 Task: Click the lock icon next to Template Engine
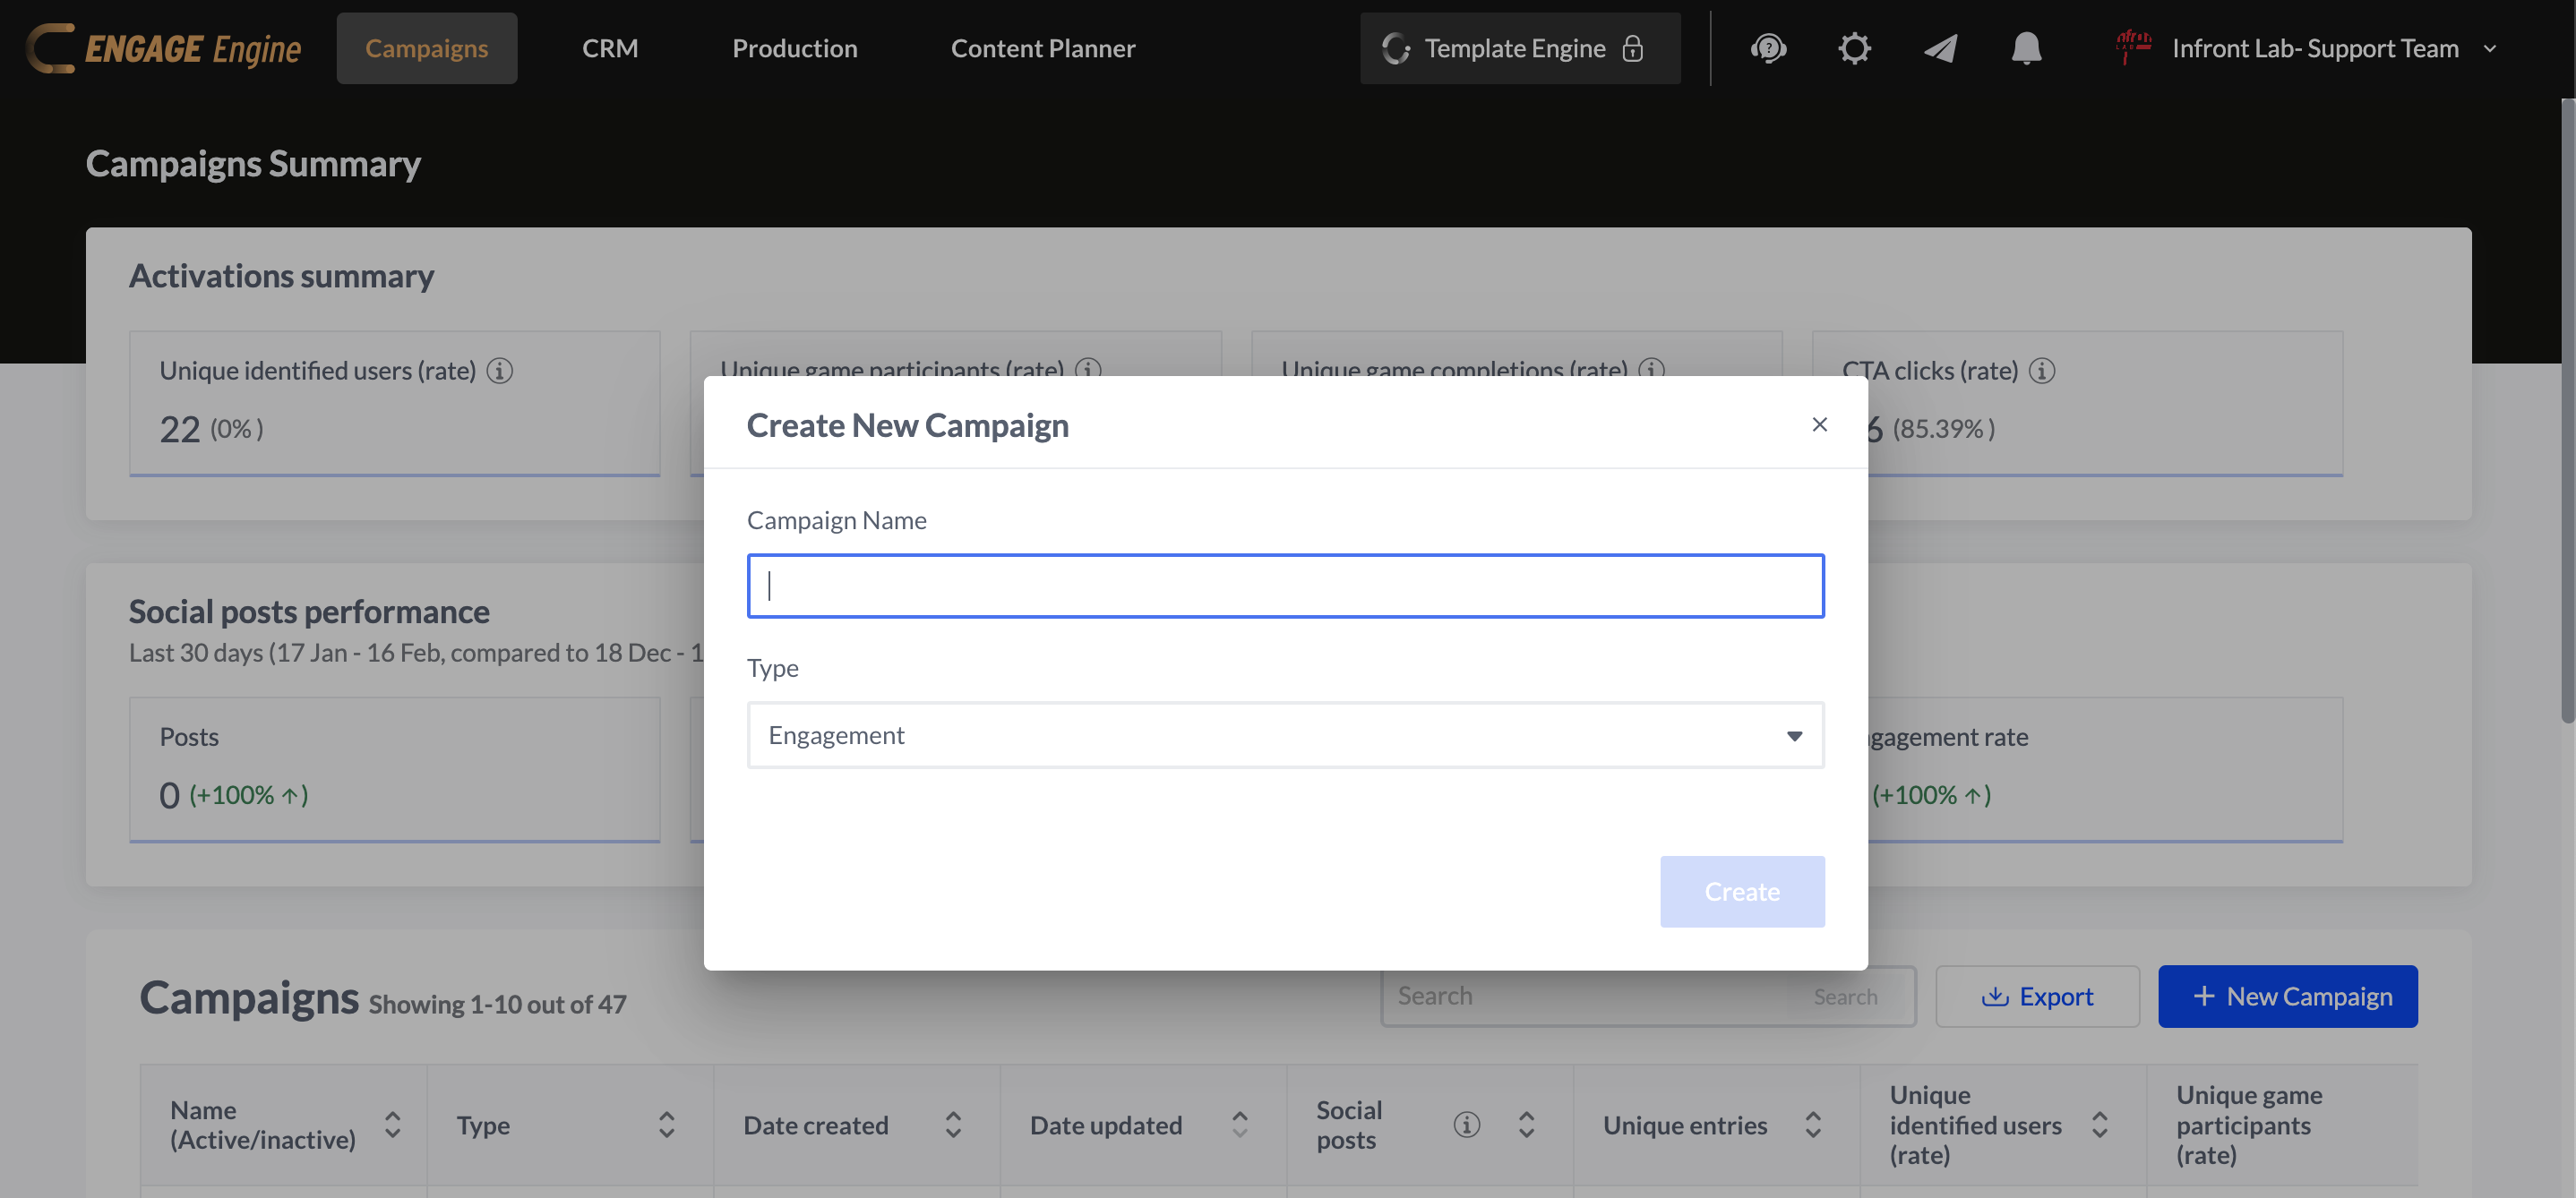point(1635,48)
